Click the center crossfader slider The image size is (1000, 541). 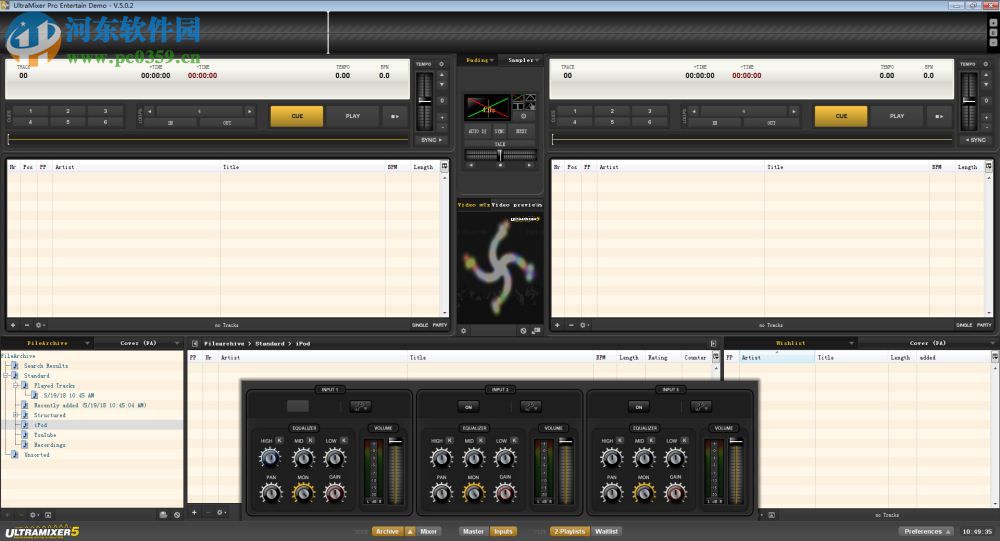[499, 154]
